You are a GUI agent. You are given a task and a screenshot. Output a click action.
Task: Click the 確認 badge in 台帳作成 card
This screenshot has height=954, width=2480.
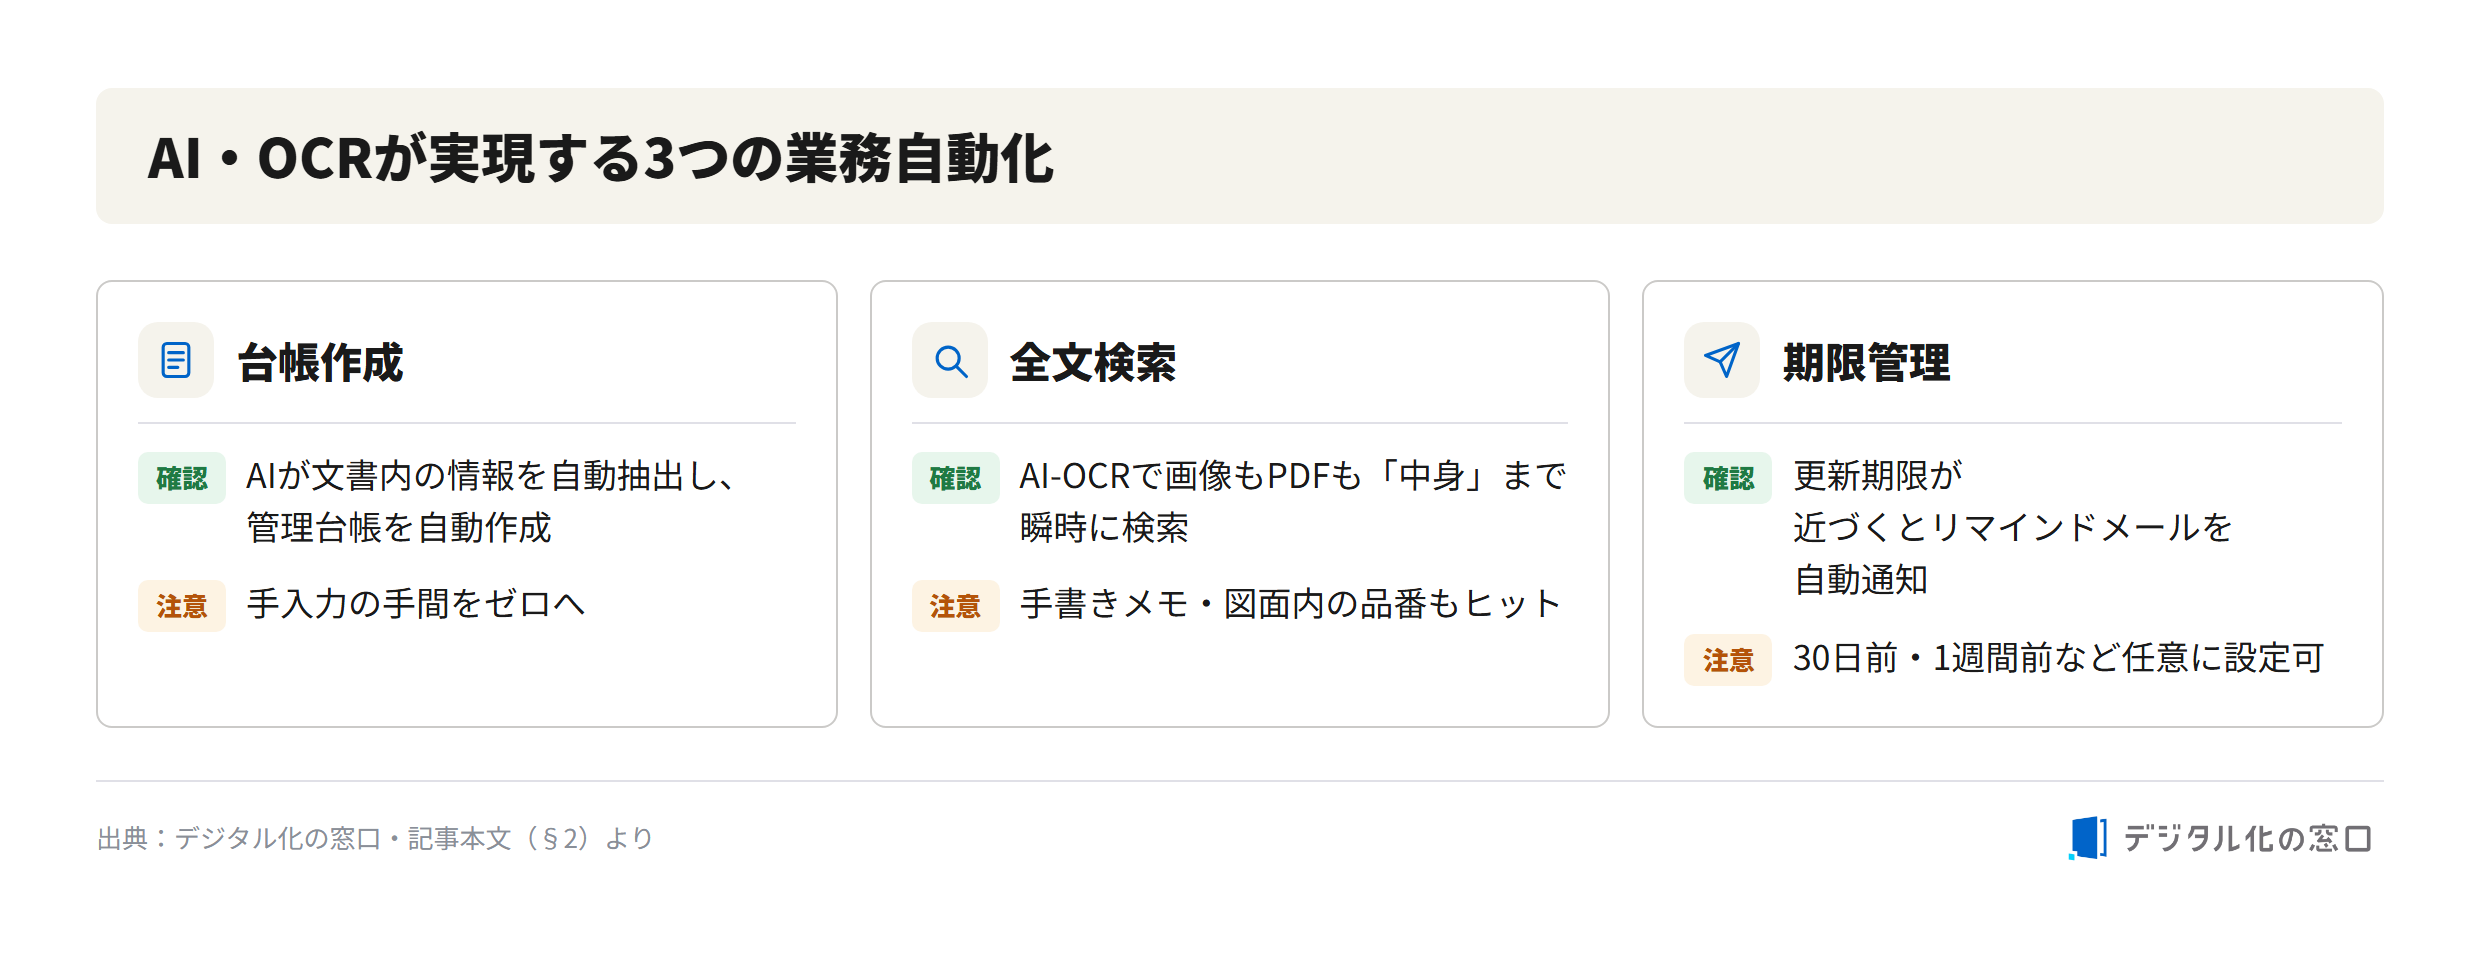182,478
